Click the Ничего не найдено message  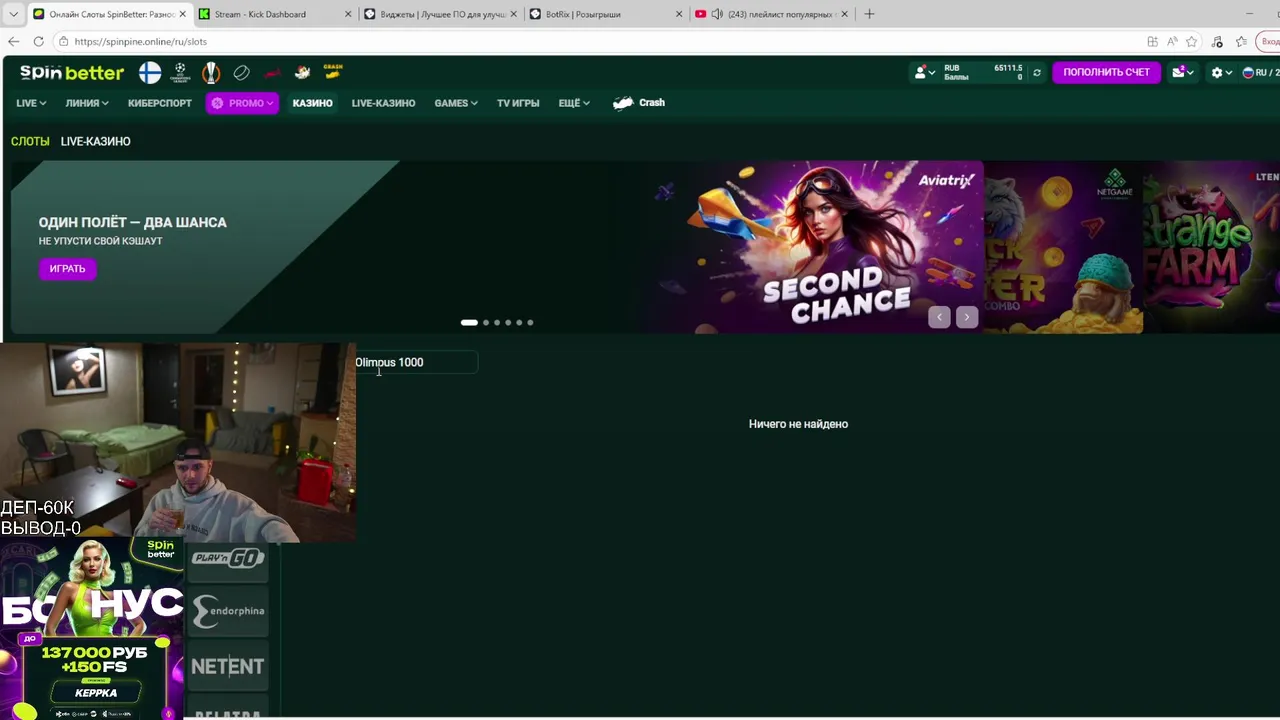point(798,424)
